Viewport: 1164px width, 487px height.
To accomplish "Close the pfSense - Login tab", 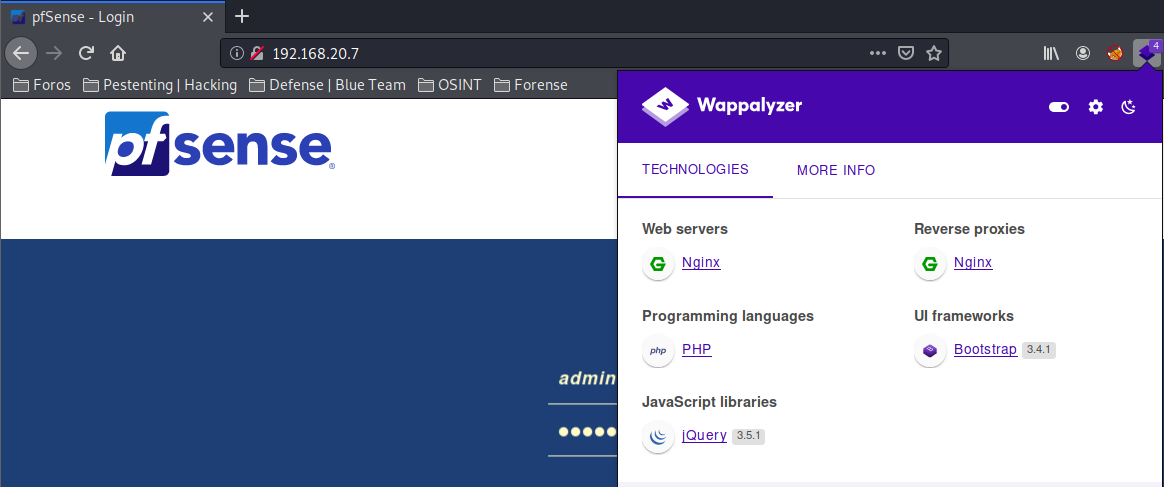I will coord(208,17).
